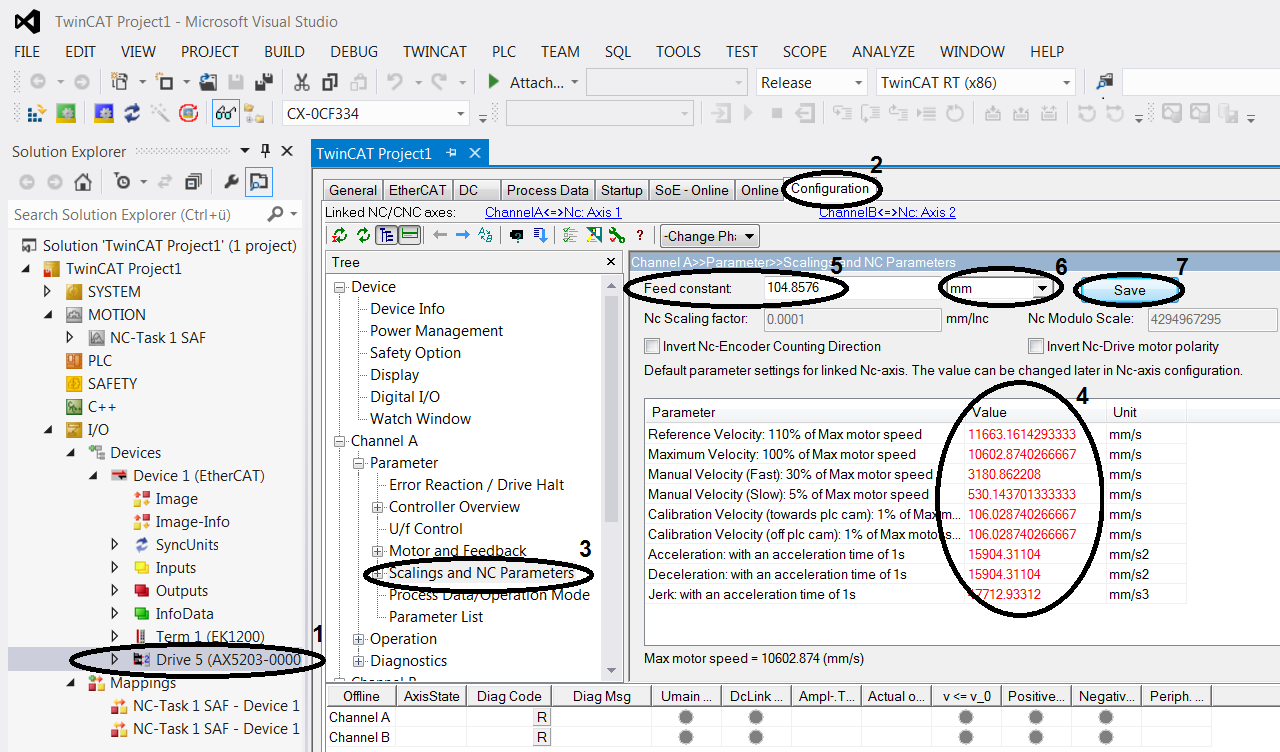Expand Motor and Feedback node
The width and height of the screenshot is (1280, 752).
click(x=378, y=551)
